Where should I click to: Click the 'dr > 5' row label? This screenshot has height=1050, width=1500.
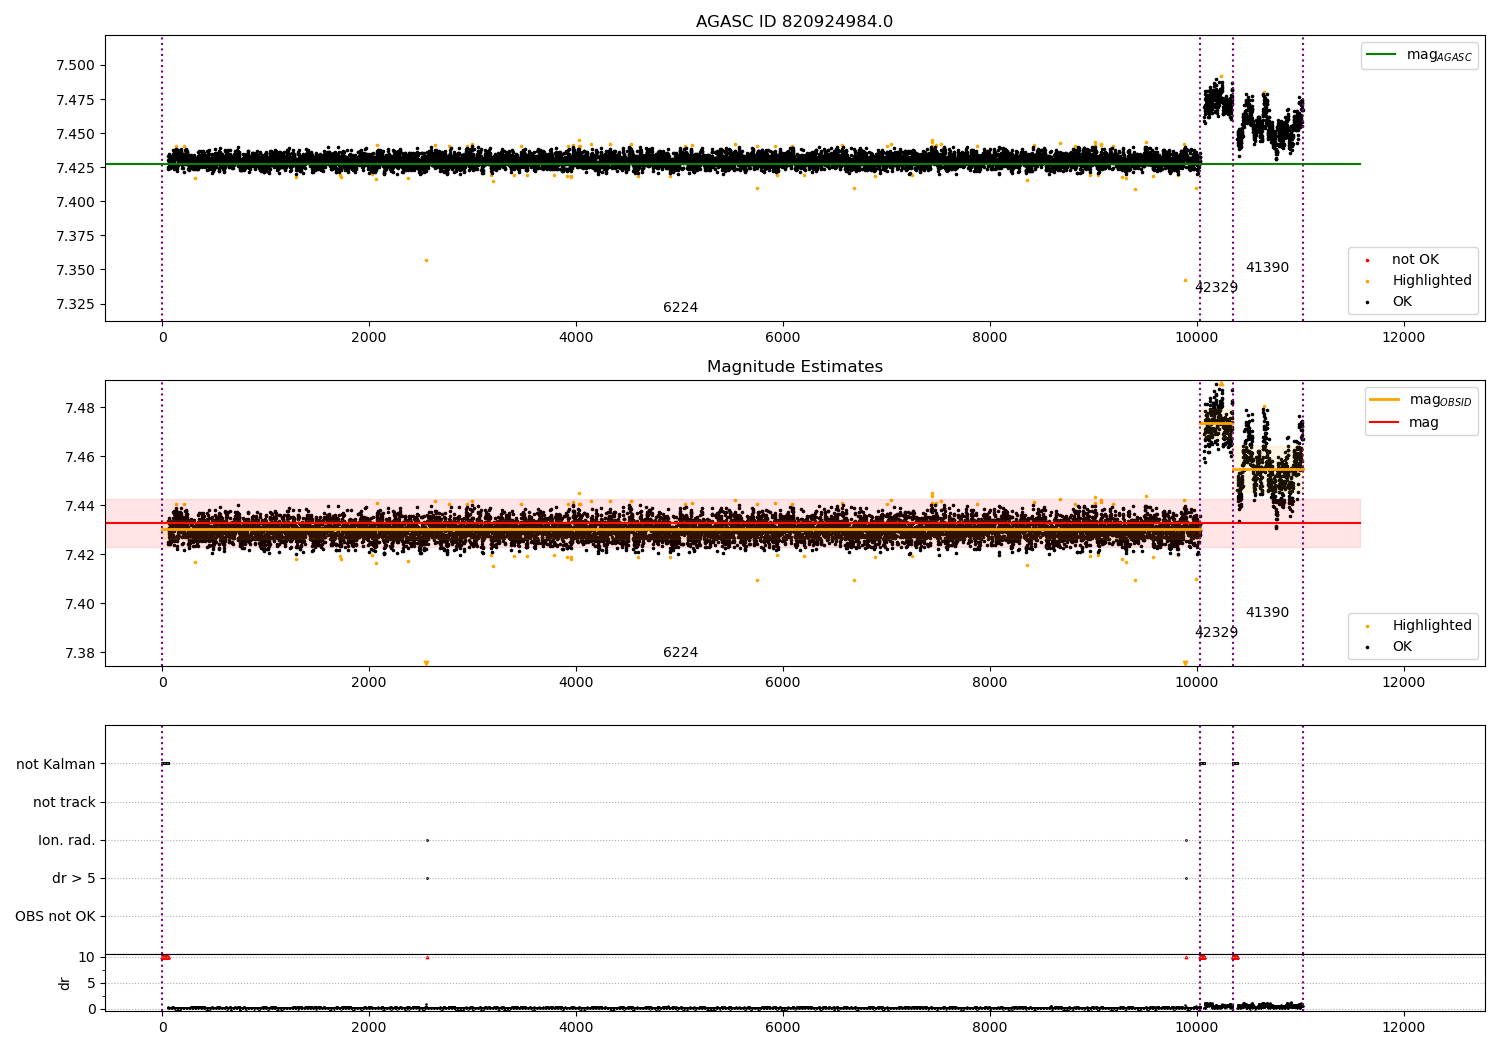click(74, 879)
